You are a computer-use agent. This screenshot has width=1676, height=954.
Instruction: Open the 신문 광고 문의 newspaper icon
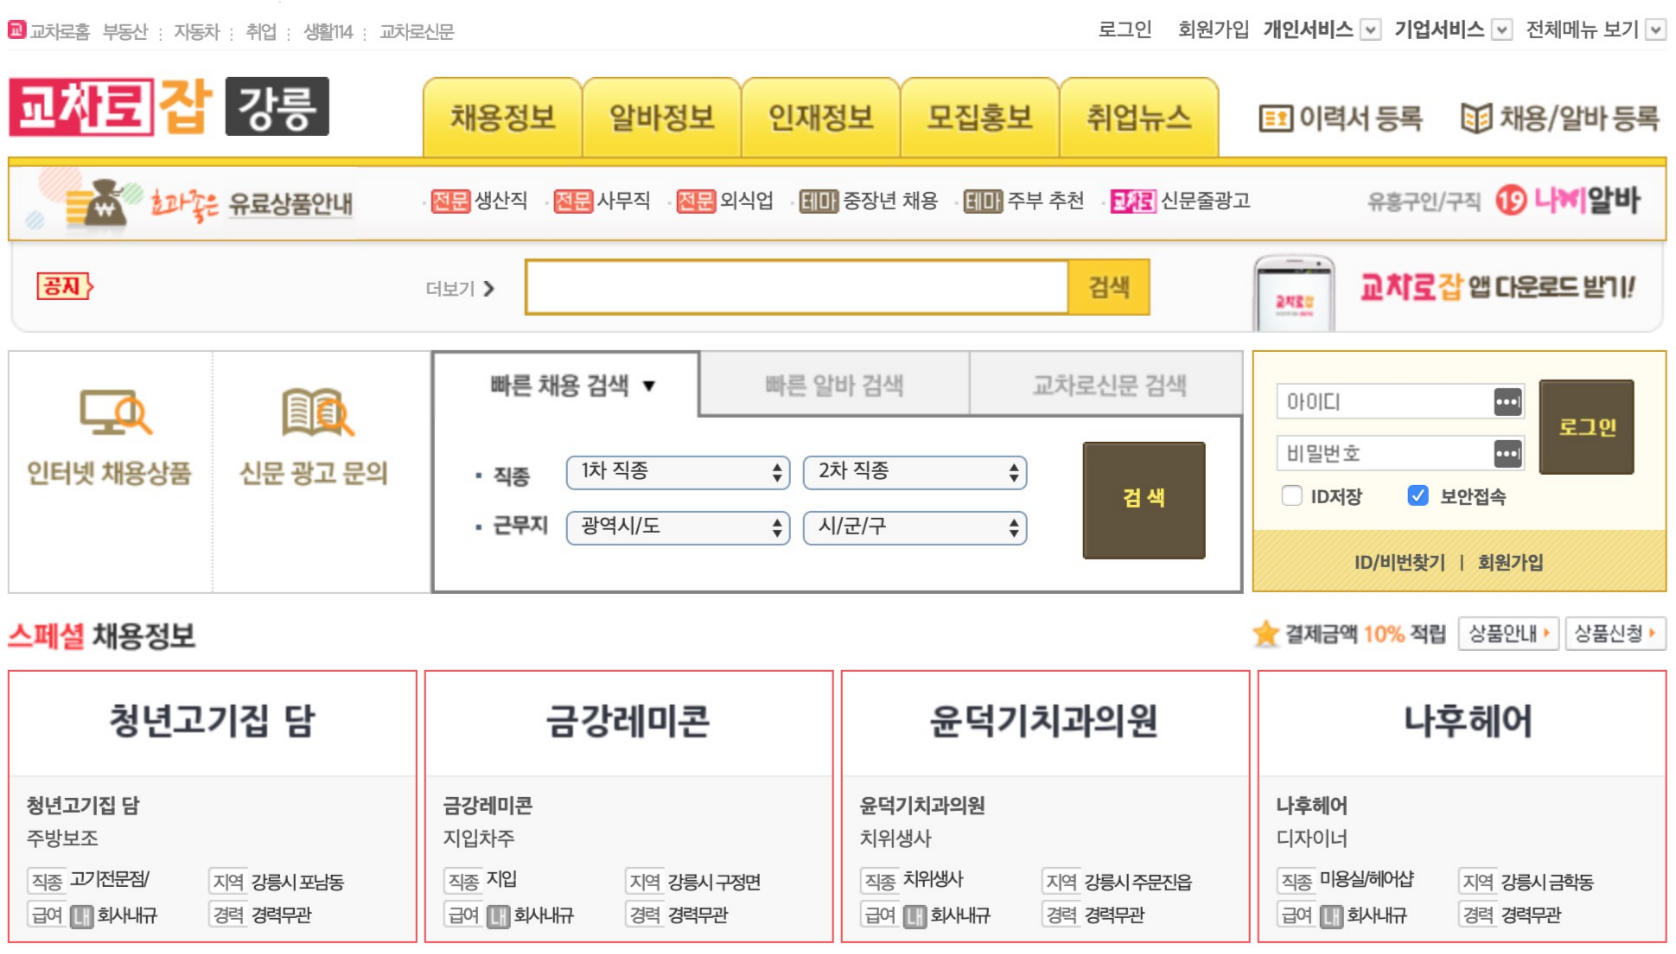point(317,411)
